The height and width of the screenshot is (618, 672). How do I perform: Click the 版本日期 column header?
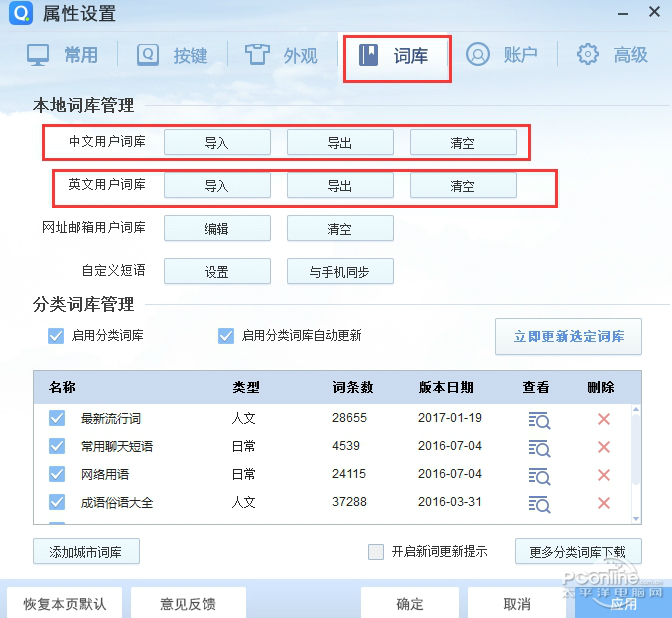[x=446, y=387]
